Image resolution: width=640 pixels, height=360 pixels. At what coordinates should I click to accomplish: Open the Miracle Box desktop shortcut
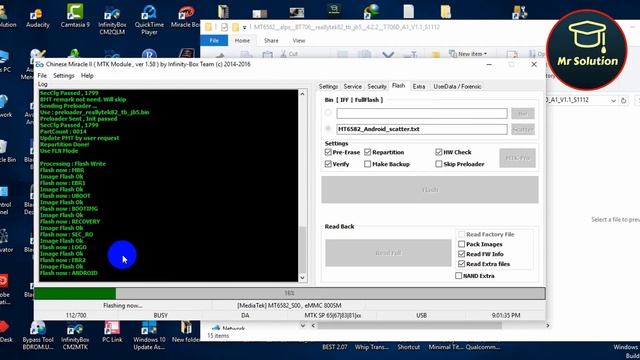tap(185, 17)
